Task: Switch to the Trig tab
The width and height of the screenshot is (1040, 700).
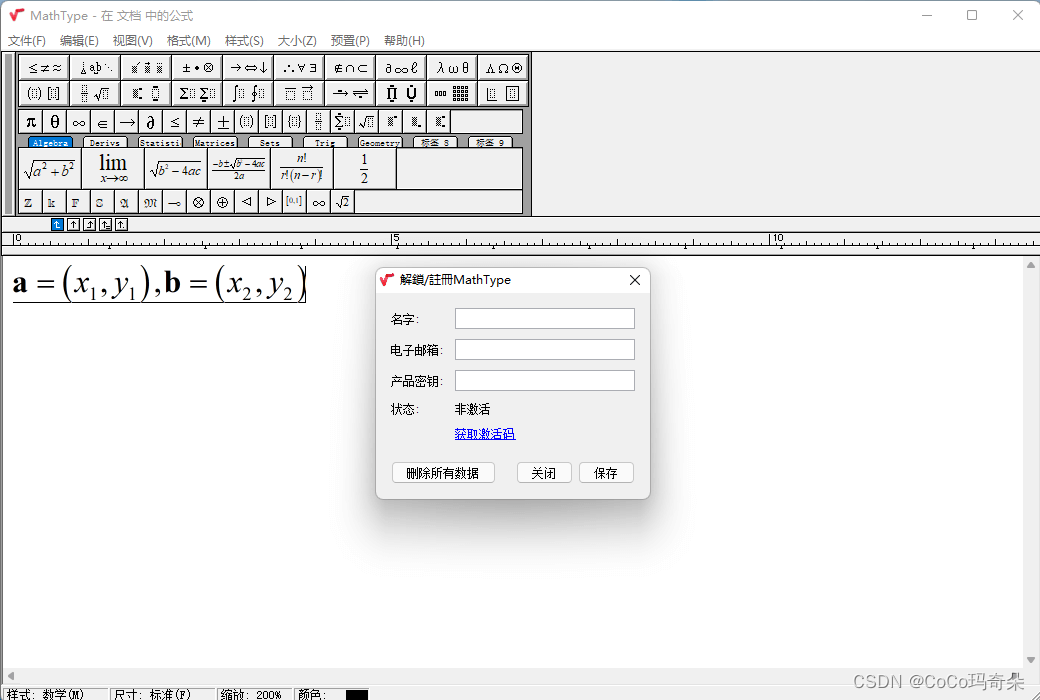Action: (x=325, y=143)
